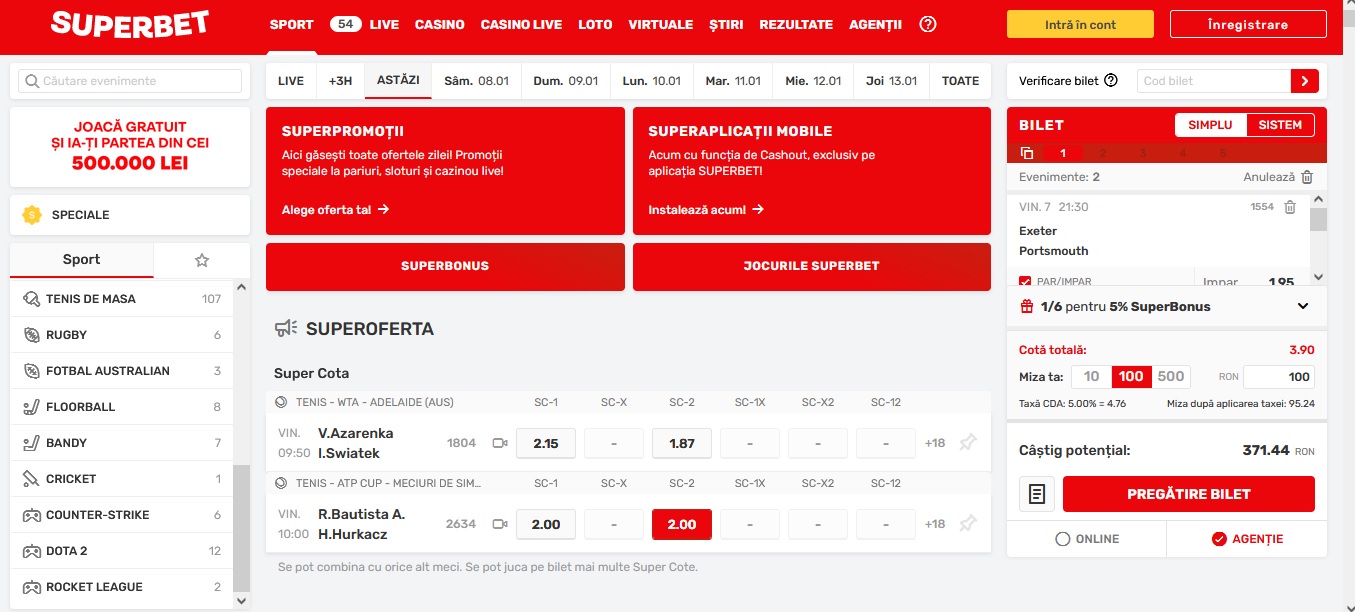
Task: Open favorites star tab in sidebar
Action: tap(202, 260)
